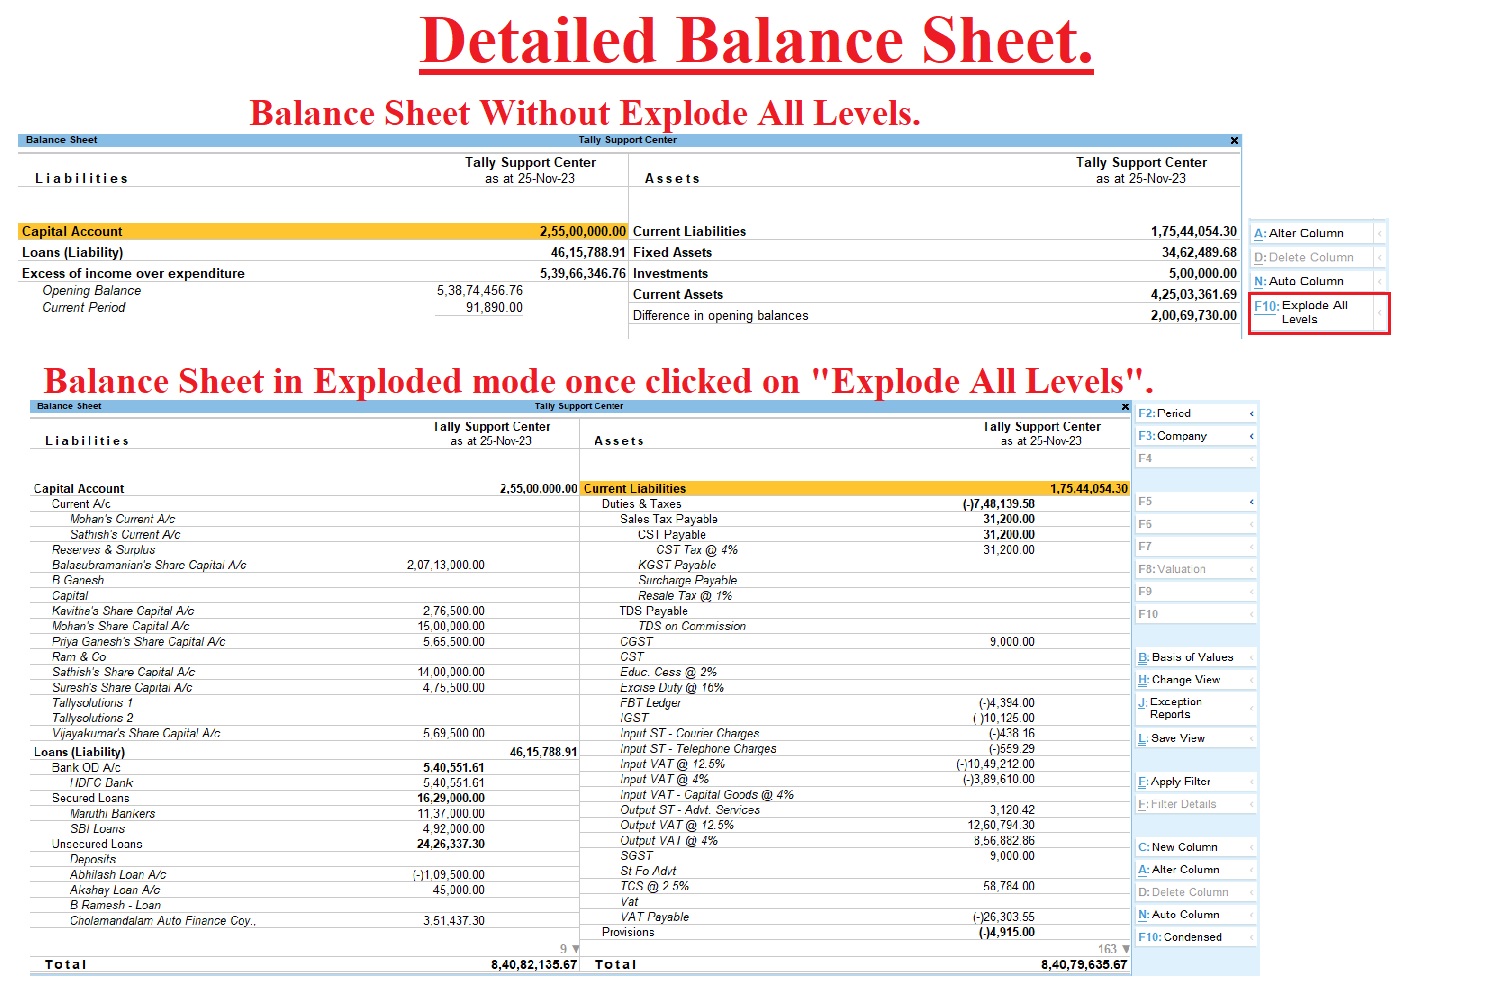Select highlighted Capital Account row
This screenshot has width=1500, height=1000.
(322, 231)
